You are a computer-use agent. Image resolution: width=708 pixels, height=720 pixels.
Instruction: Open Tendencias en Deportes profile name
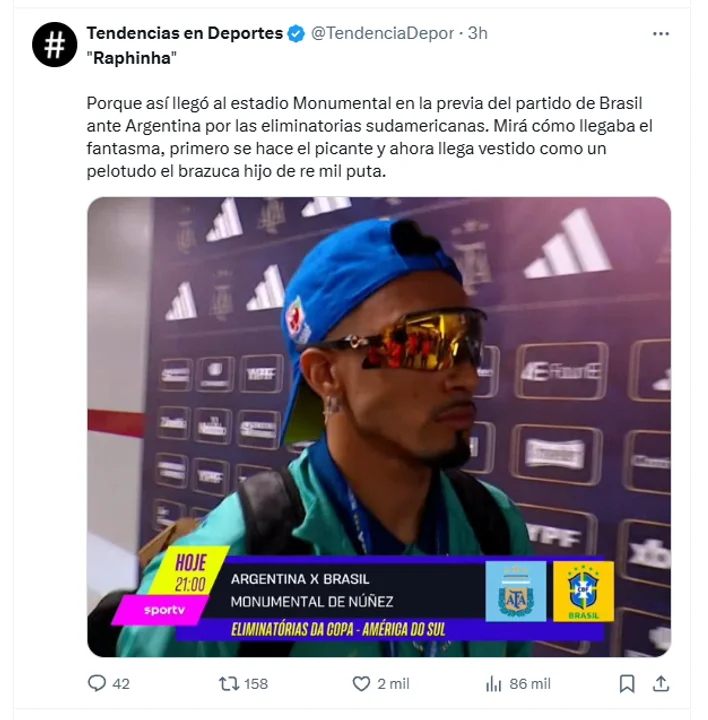[185, 33]
